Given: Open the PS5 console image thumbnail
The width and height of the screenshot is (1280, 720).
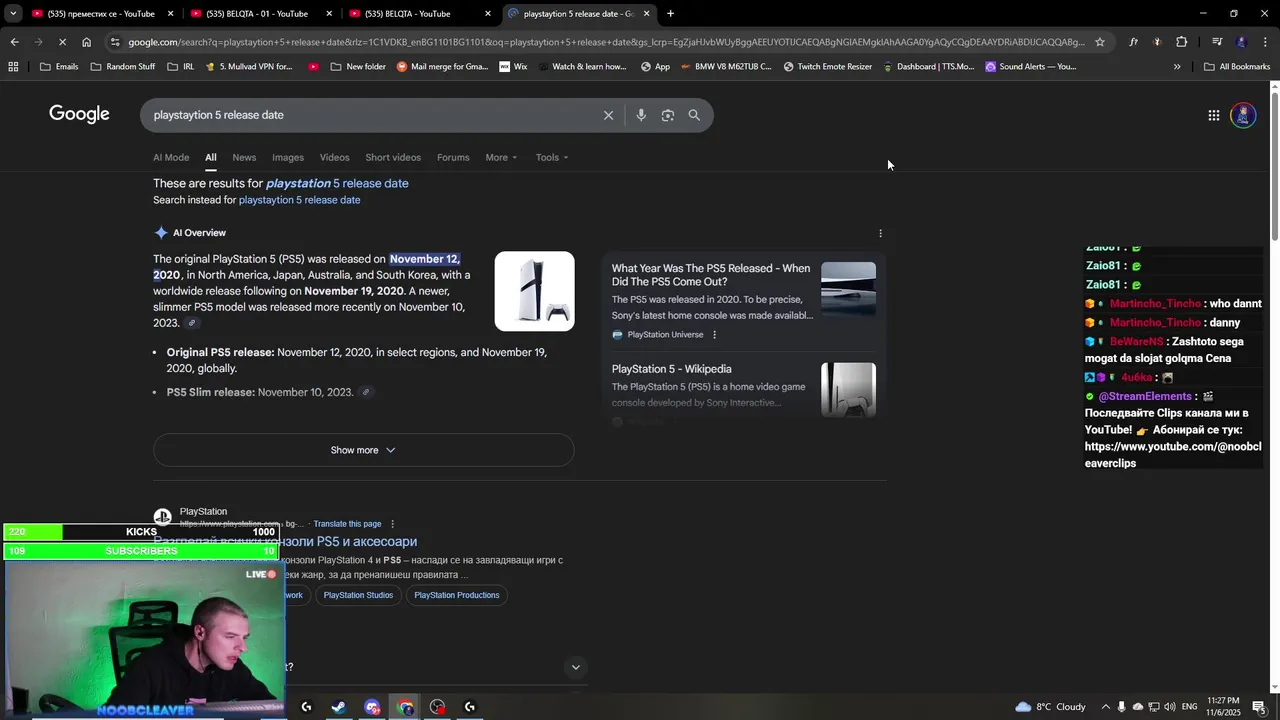Looking at the screenshot, I should pos(535,291).
